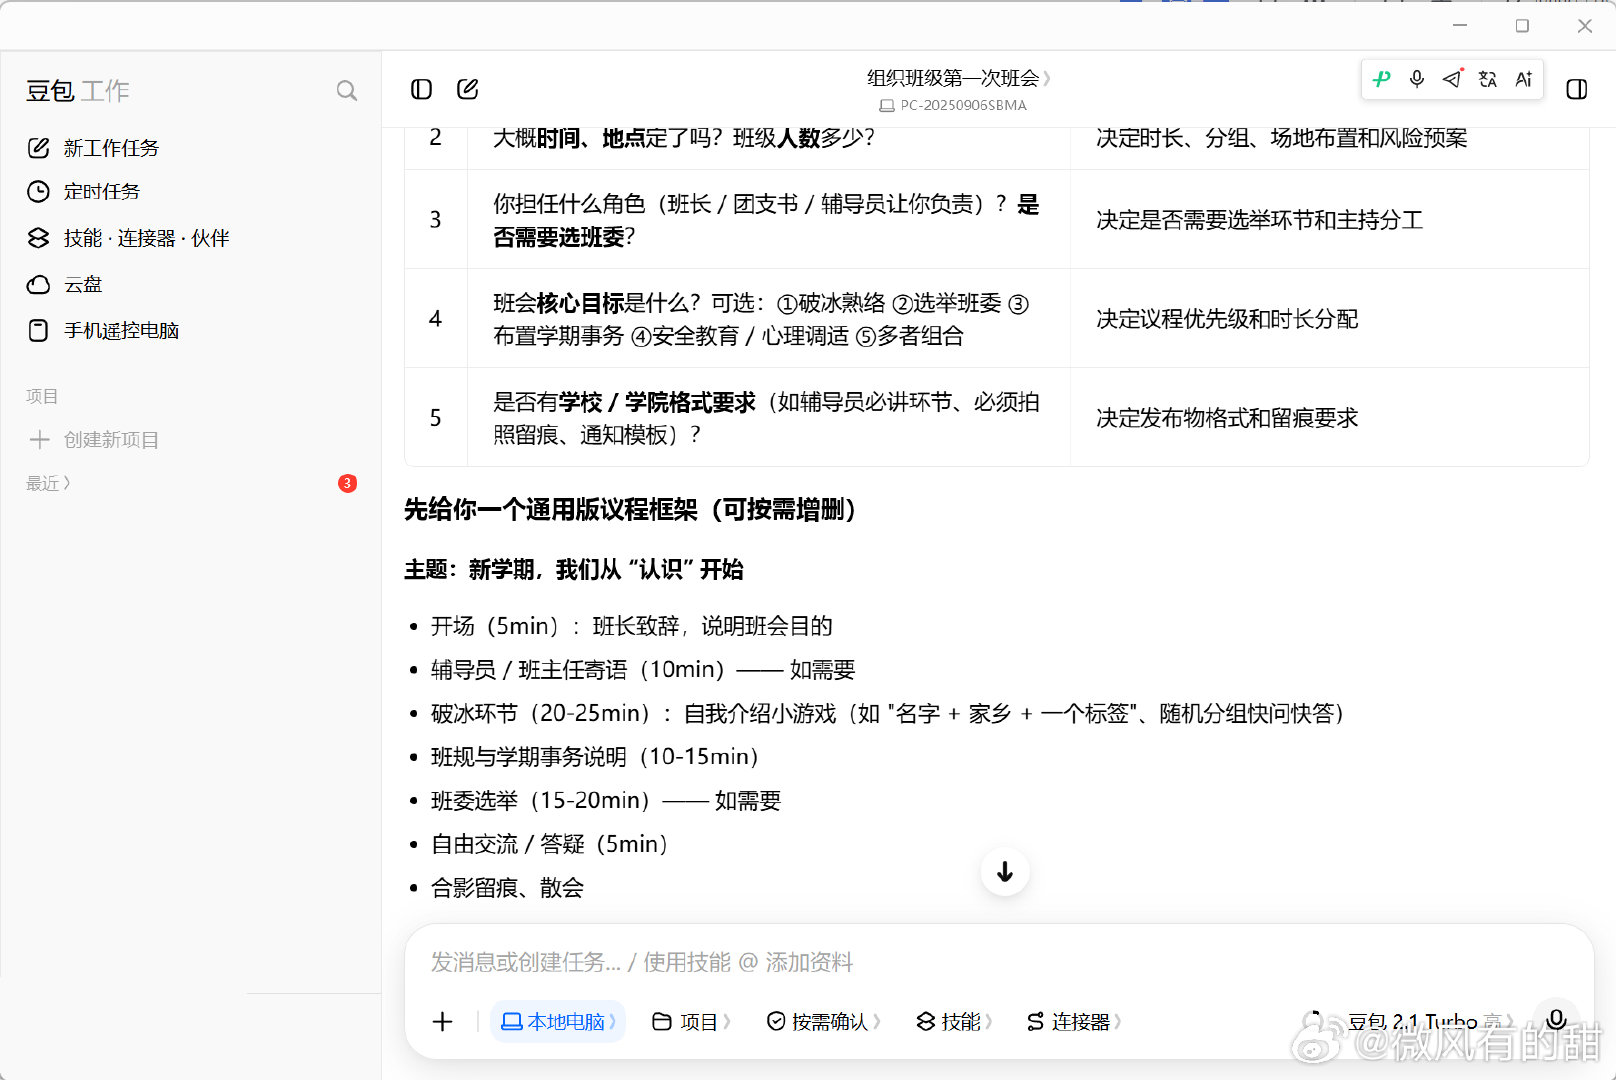Click table cell 决定是否需要选举环节和主持分工
Viewport: 1616px width, 1080px height.
click(x=1259, y=220)
